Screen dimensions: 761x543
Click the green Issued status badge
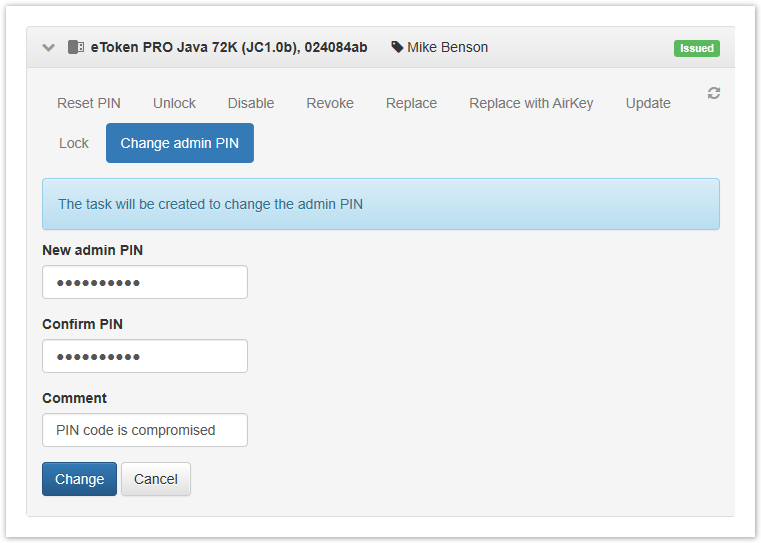tap(696, 48)
